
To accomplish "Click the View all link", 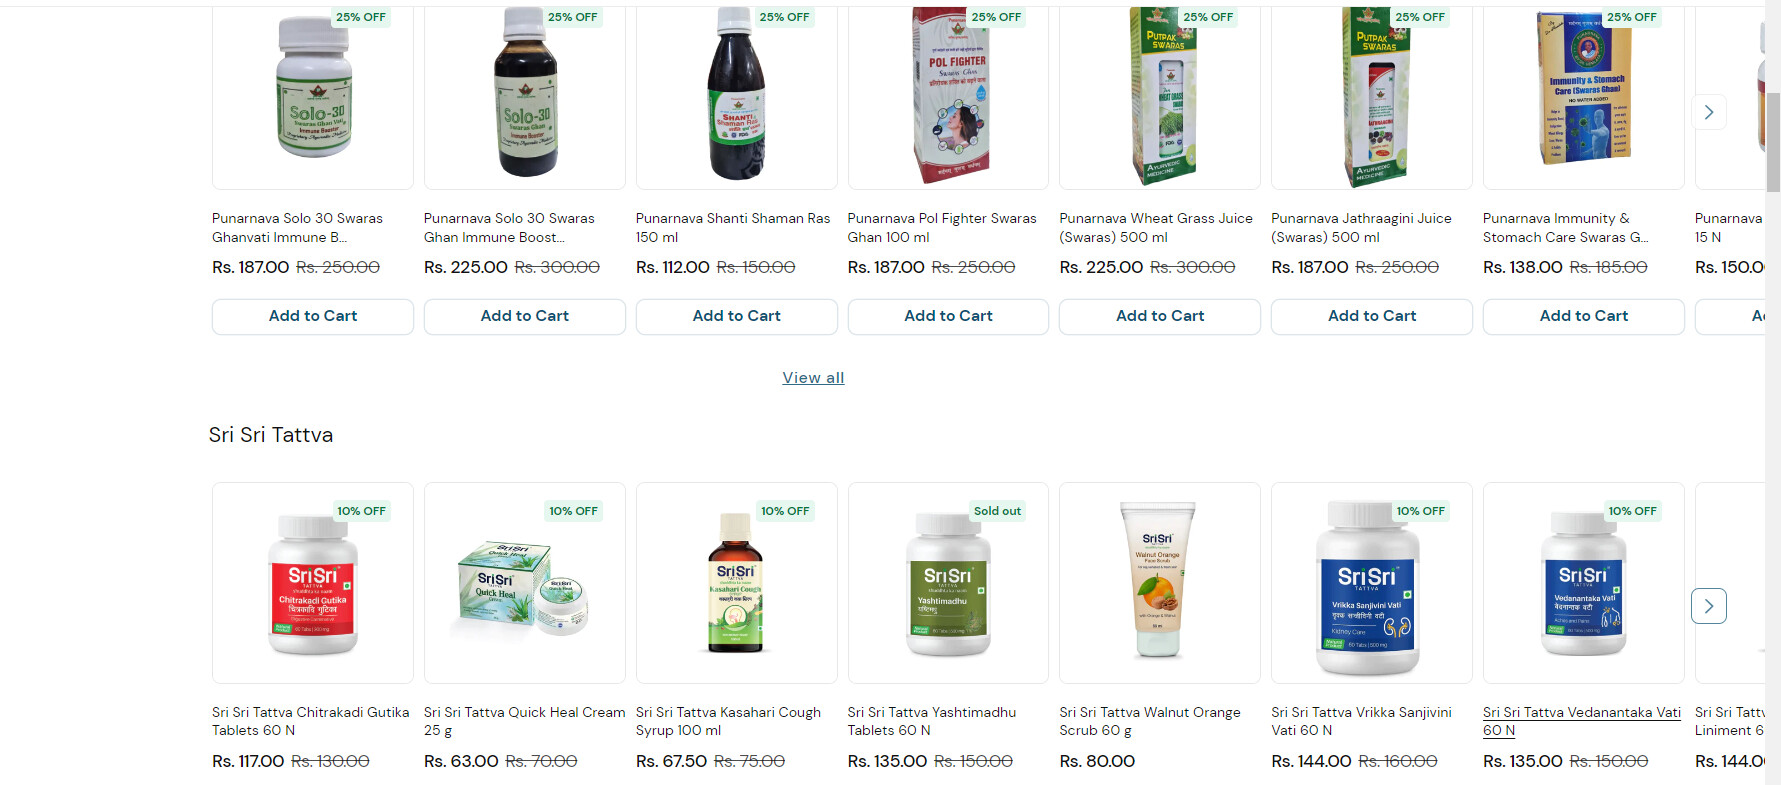I will 813,378.
